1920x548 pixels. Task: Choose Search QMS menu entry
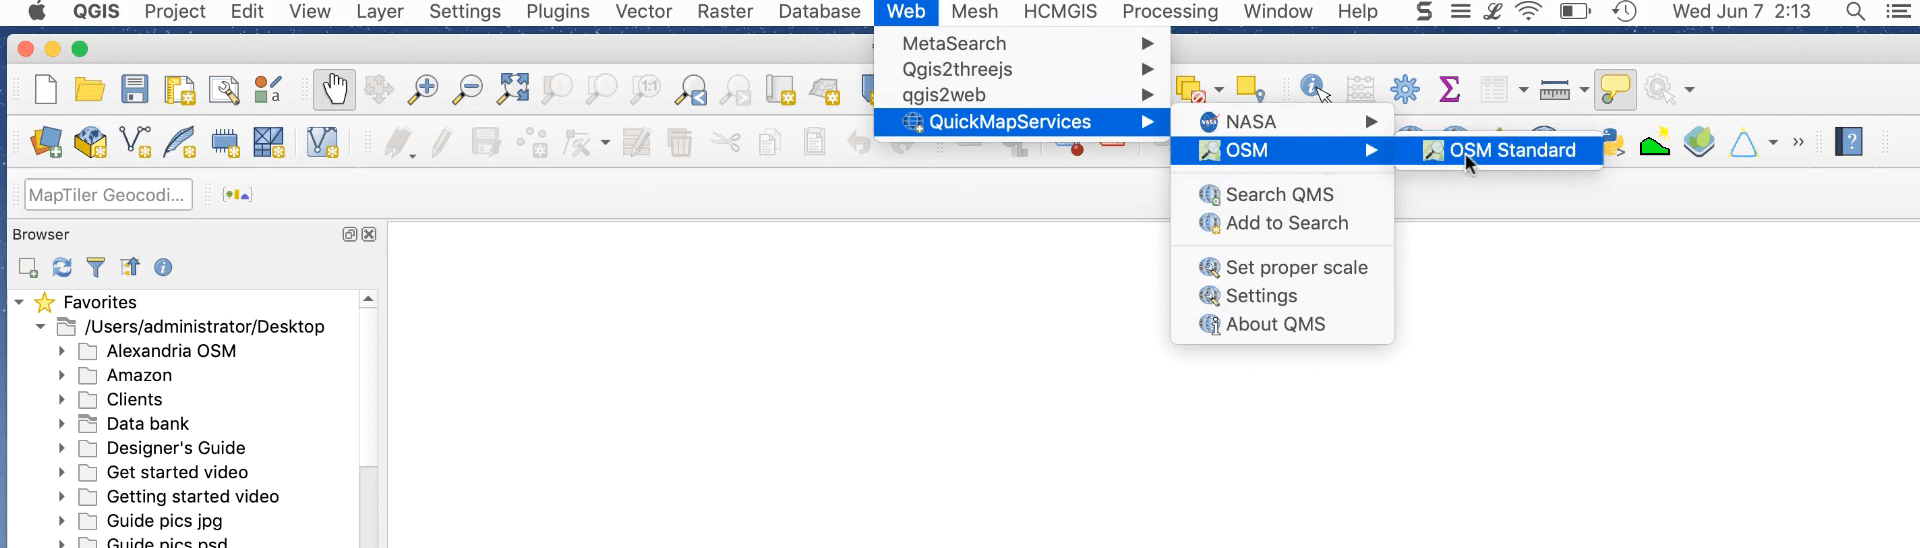click(1282, 195)
